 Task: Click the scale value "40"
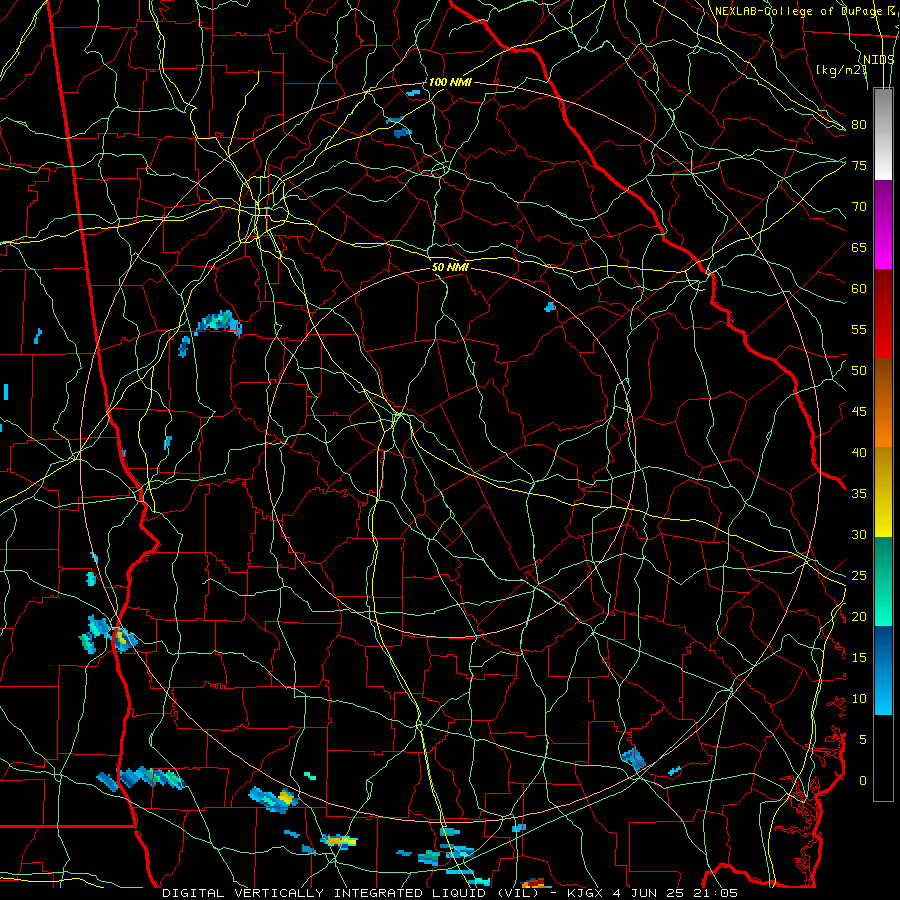tap(859, 452)
